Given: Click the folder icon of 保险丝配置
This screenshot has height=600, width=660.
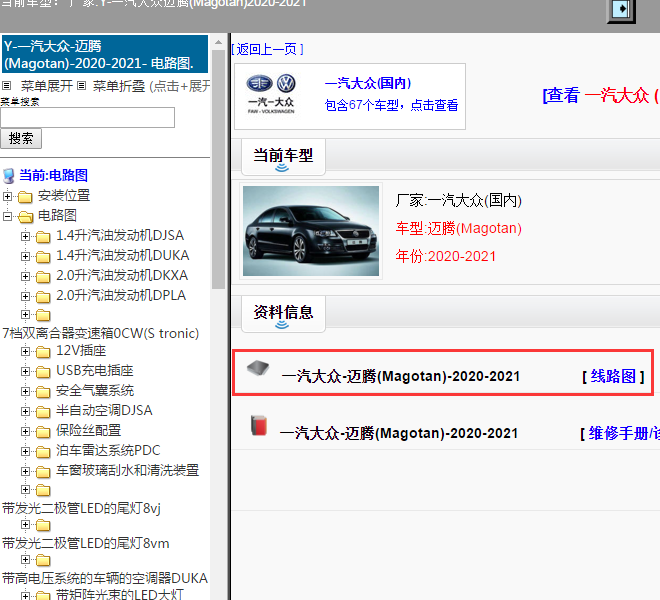Looking at the screenshot, I should click(x=43, y=432).
